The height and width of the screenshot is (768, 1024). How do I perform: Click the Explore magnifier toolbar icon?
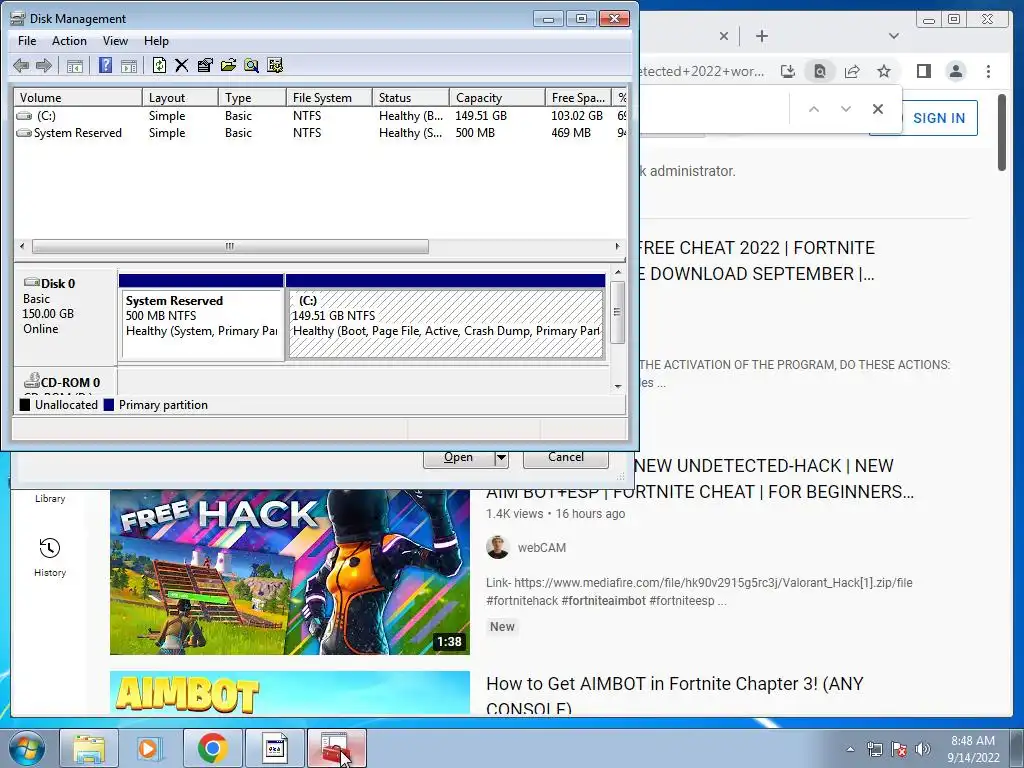click(x=251, y=65)
